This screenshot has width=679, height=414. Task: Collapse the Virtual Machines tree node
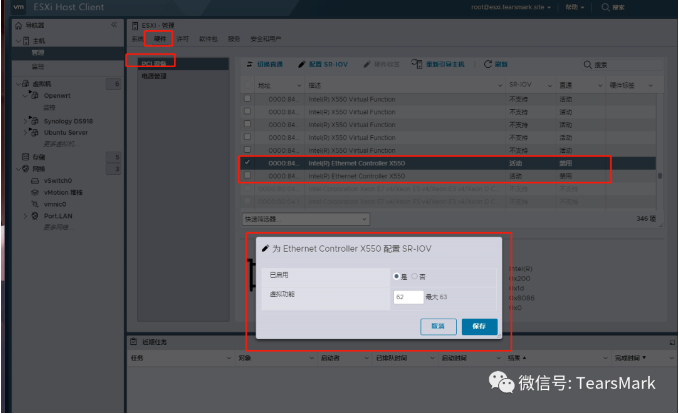point(18,84)
